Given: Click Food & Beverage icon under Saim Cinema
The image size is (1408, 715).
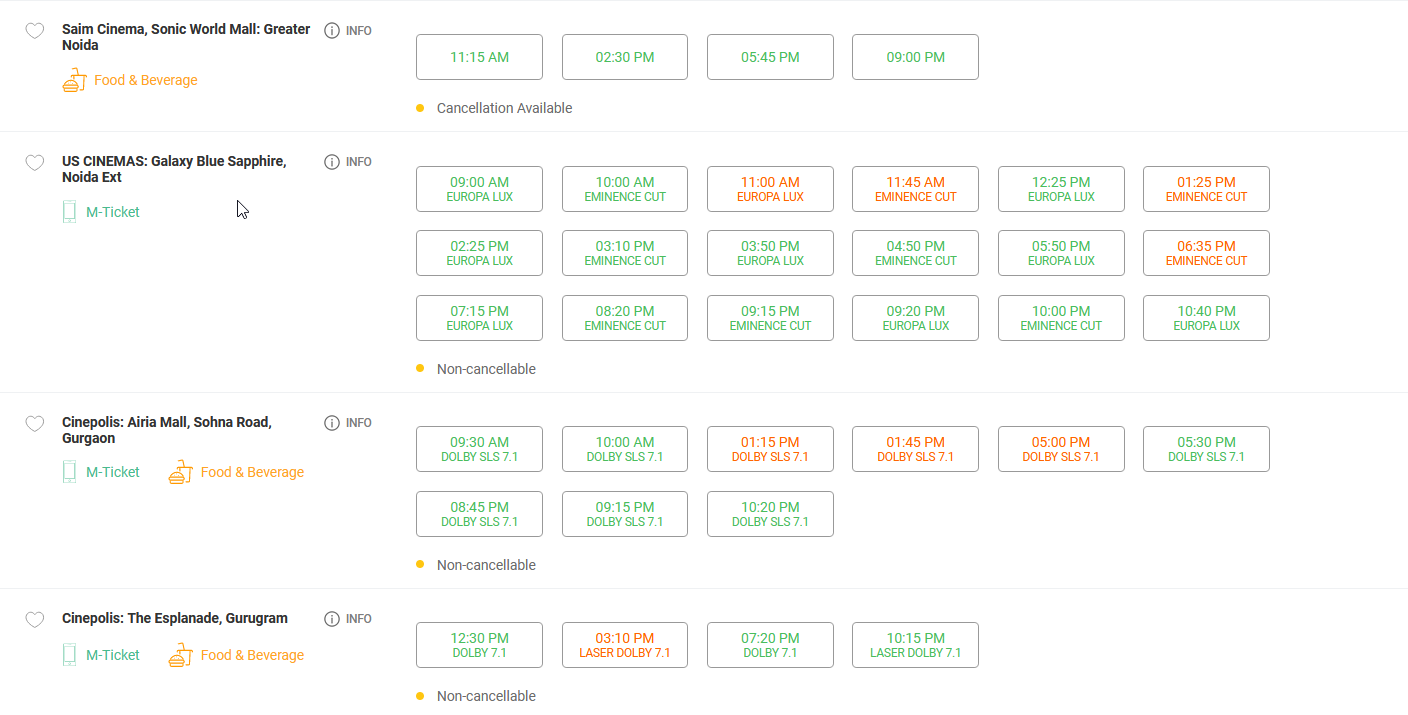Looking at the screenshot, I should pyautogui.click(x=74, y=80).
